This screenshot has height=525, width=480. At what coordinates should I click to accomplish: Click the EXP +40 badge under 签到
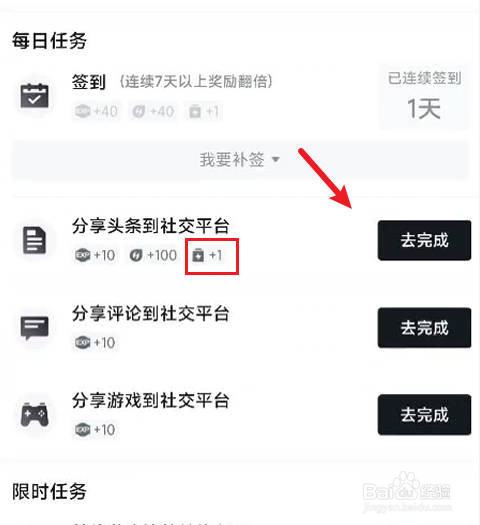click(96, 111)
